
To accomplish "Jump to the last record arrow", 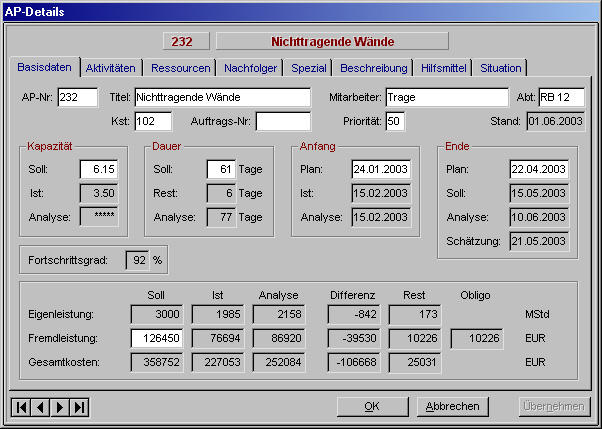I will tap(80, 406).
